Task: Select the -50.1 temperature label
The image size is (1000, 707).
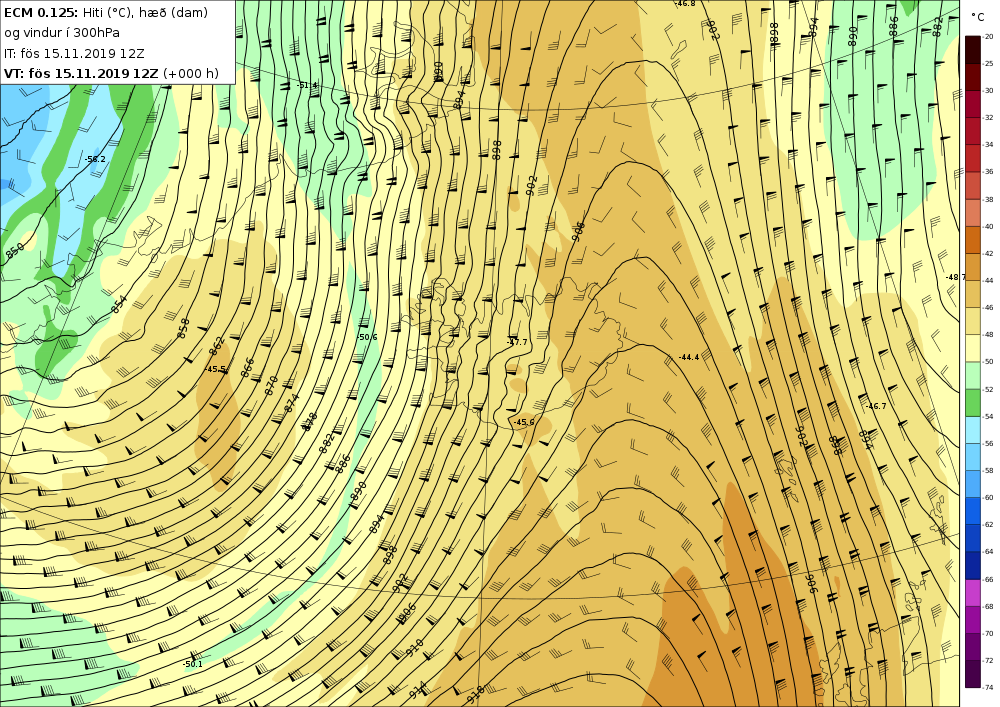Action: [x=192, y=664]
